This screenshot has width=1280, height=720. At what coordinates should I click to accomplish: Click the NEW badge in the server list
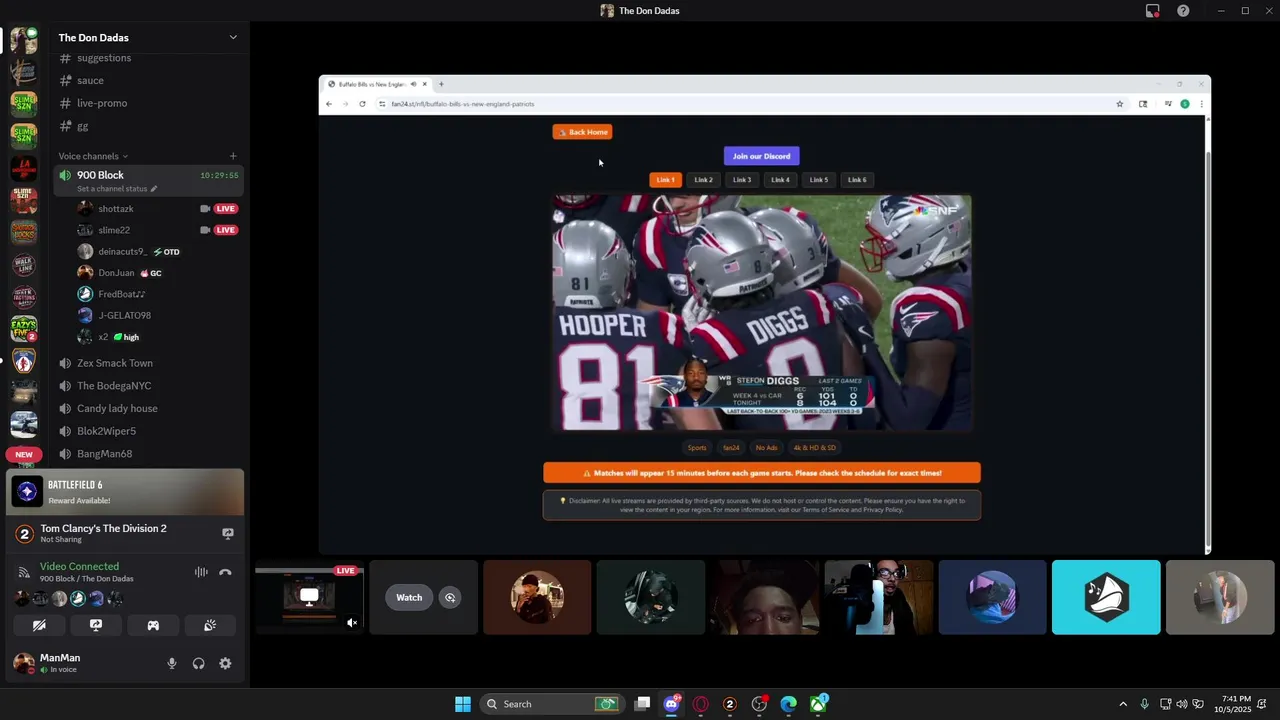coord(24,454)
